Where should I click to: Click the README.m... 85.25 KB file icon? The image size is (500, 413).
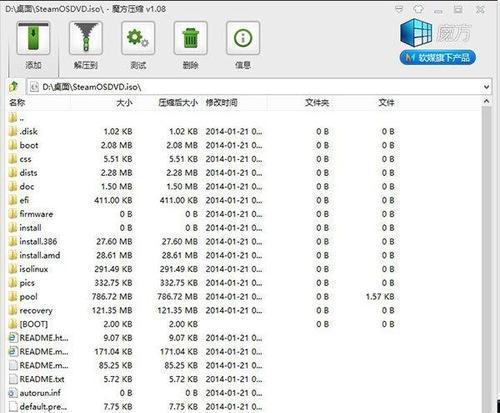pos(13,366)
